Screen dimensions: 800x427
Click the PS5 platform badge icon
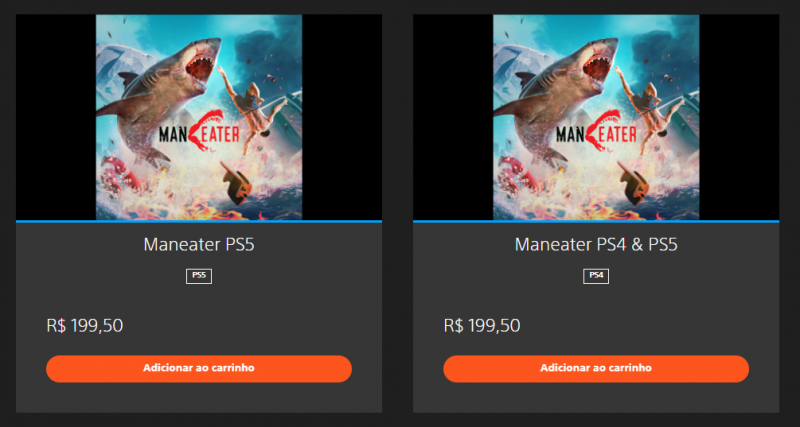[198, 276]
